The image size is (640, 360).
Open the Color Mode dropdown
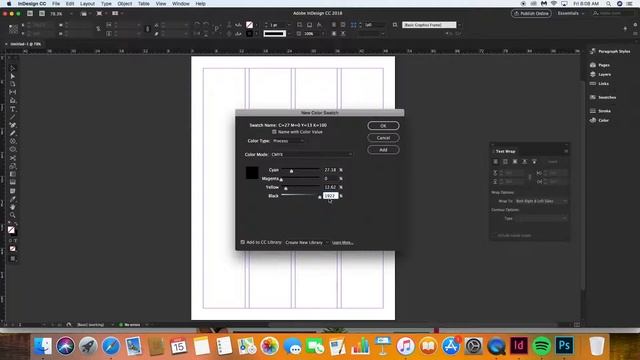pos(312,154)
